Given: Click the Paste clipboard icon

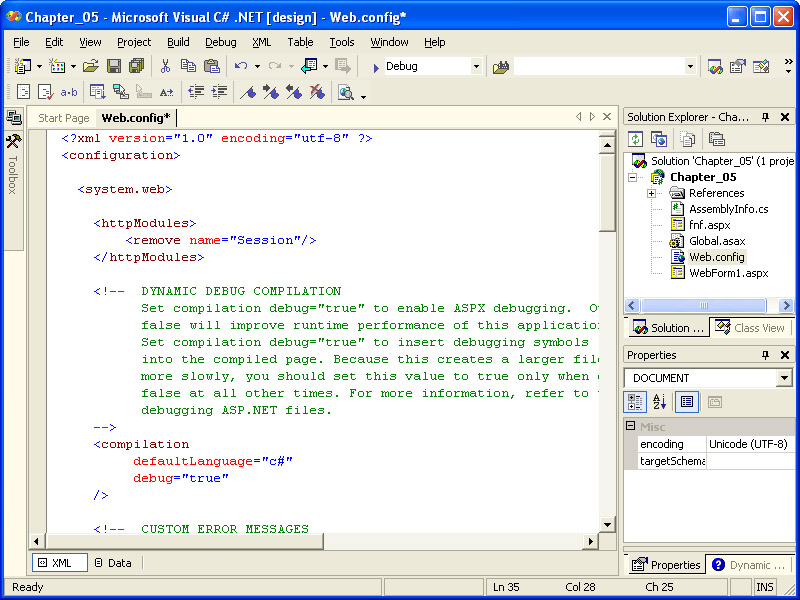Looking at the screenshot, I should pyautogui.click(x=211, y=66).
